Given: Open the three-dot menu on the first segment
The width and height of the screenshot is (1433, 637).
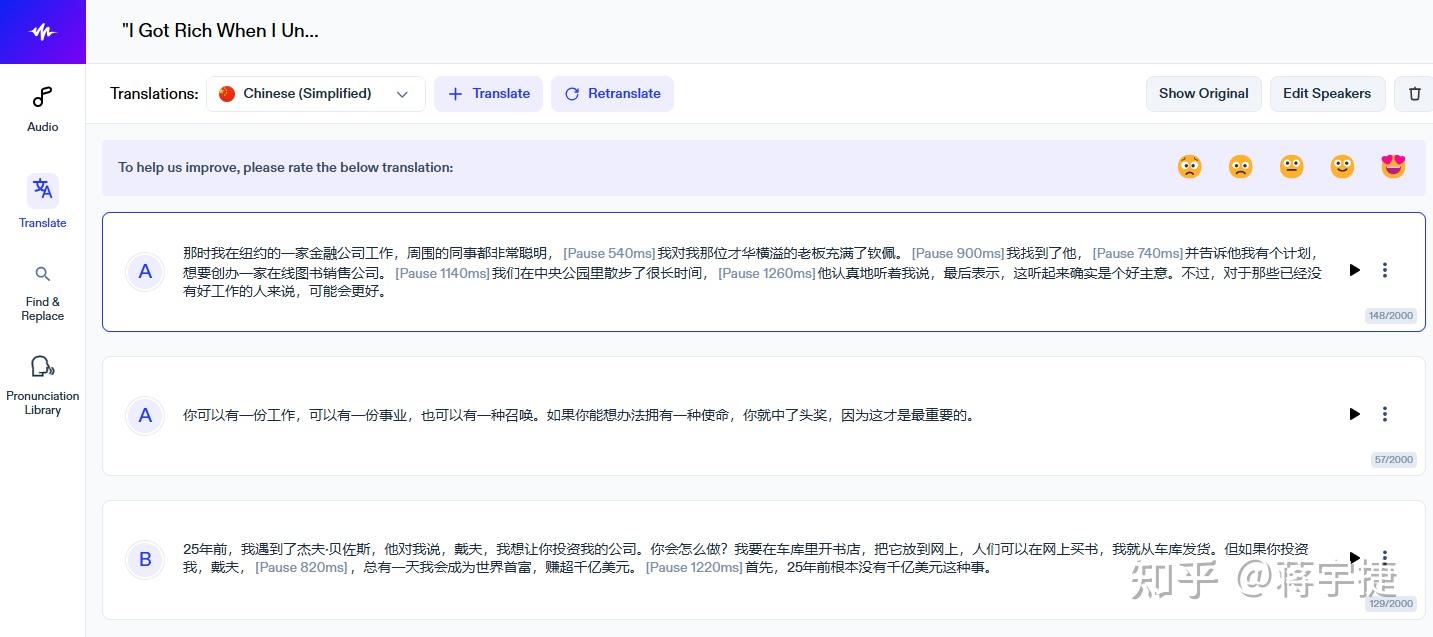Looking at the screenshot, I should 1385,270.
